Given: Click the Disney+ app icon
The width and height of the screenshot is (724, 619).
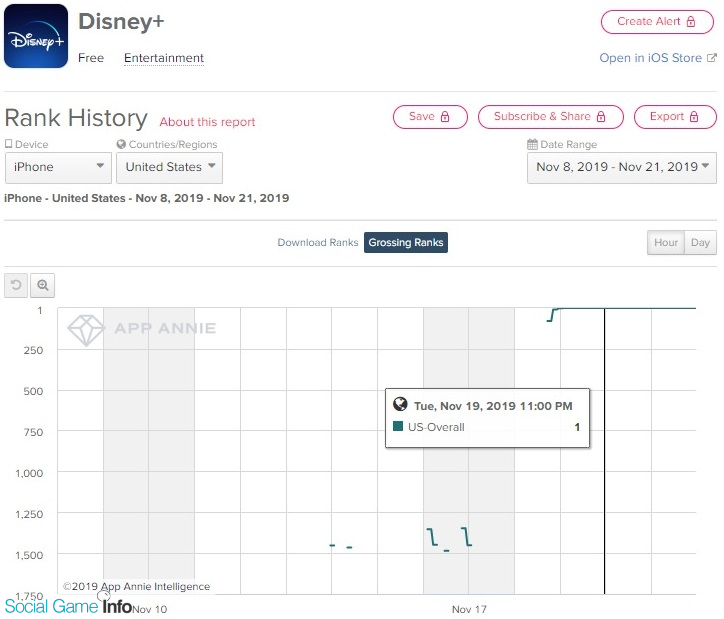Looking at the screenshot, I should pos(36,36).
